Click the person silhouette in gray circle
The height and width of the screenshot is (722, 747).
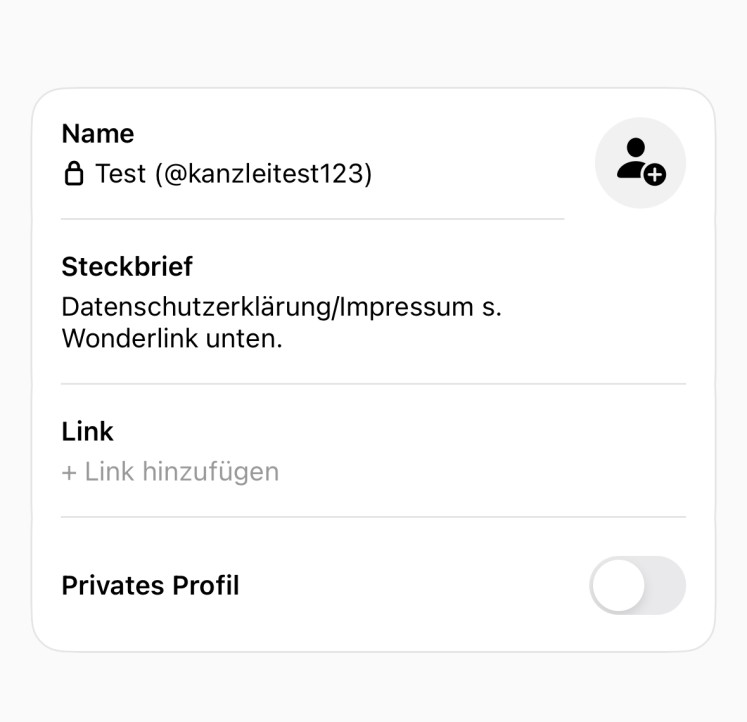632,157
